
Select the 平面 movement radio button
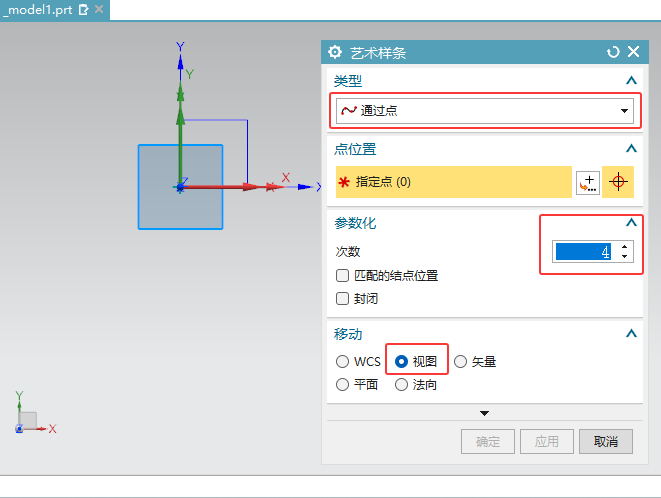pyautogui.click(x=342, y=385)
